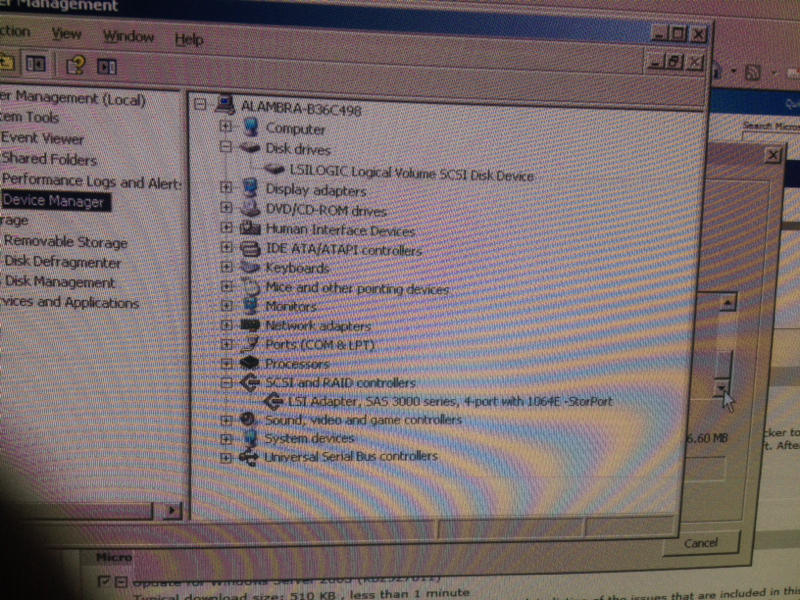The image size is (800, 600).
Task: Click the Universal Serial Bus controllers icon
Action: click(x=248, y=457)
